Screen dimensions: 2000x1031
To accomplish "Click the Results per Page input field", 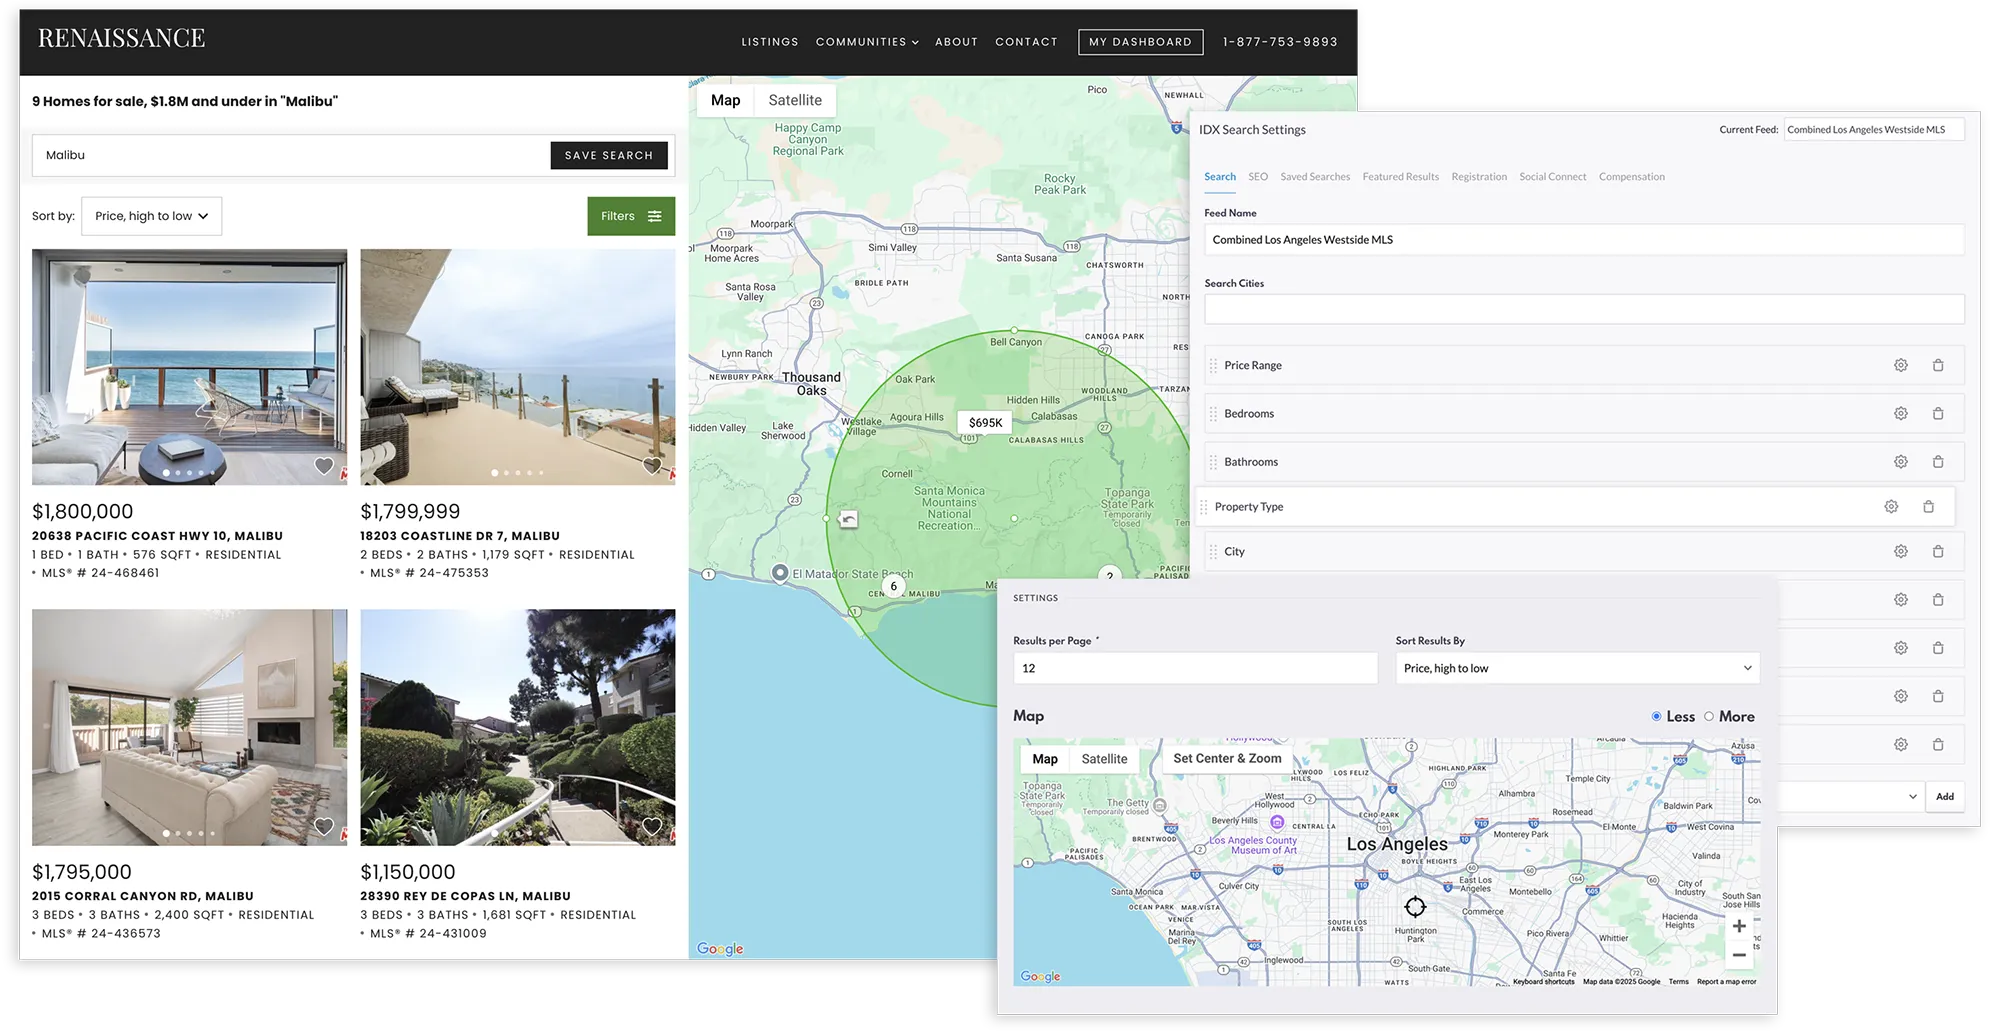I will click(1195, 668).
